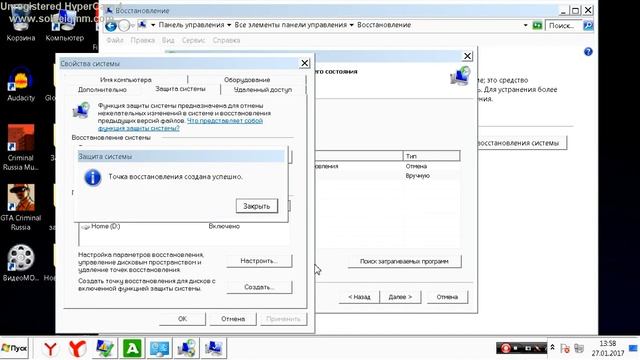The height and width of the screenshot is (360, 640).
Task: Open the last computer icon on taskbar
Action: click(213, 349)
